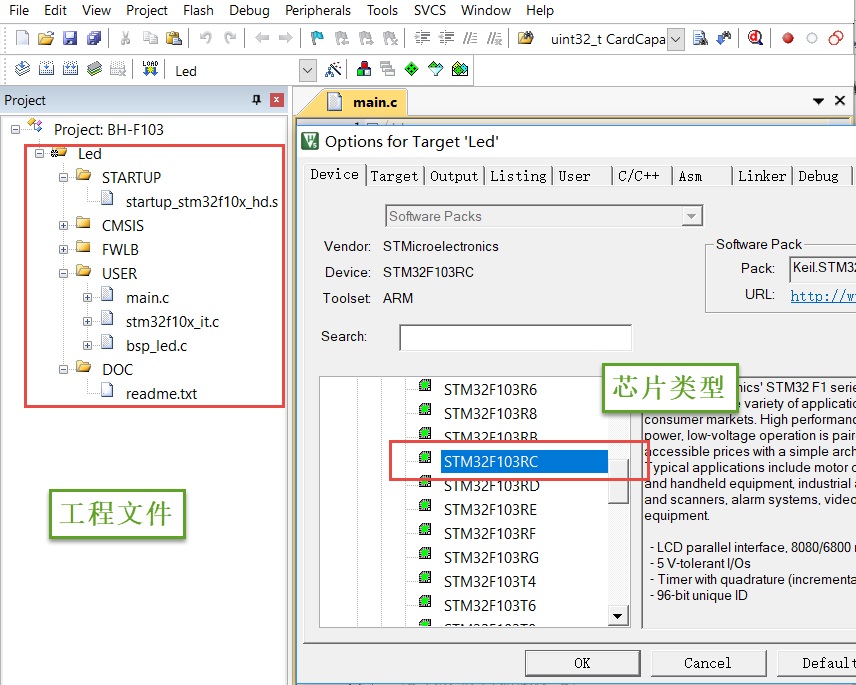Create a new file with the New icon
Screen dimensions: 856x685
point(22,38)
